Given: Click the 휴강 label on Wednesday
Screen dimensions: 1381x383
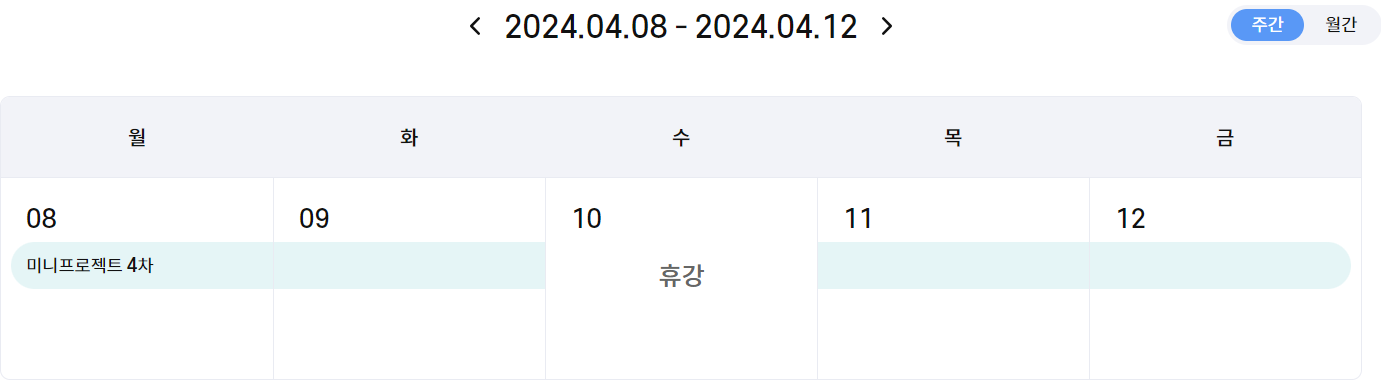Looking at the screenshot, I should coord(681,276).
